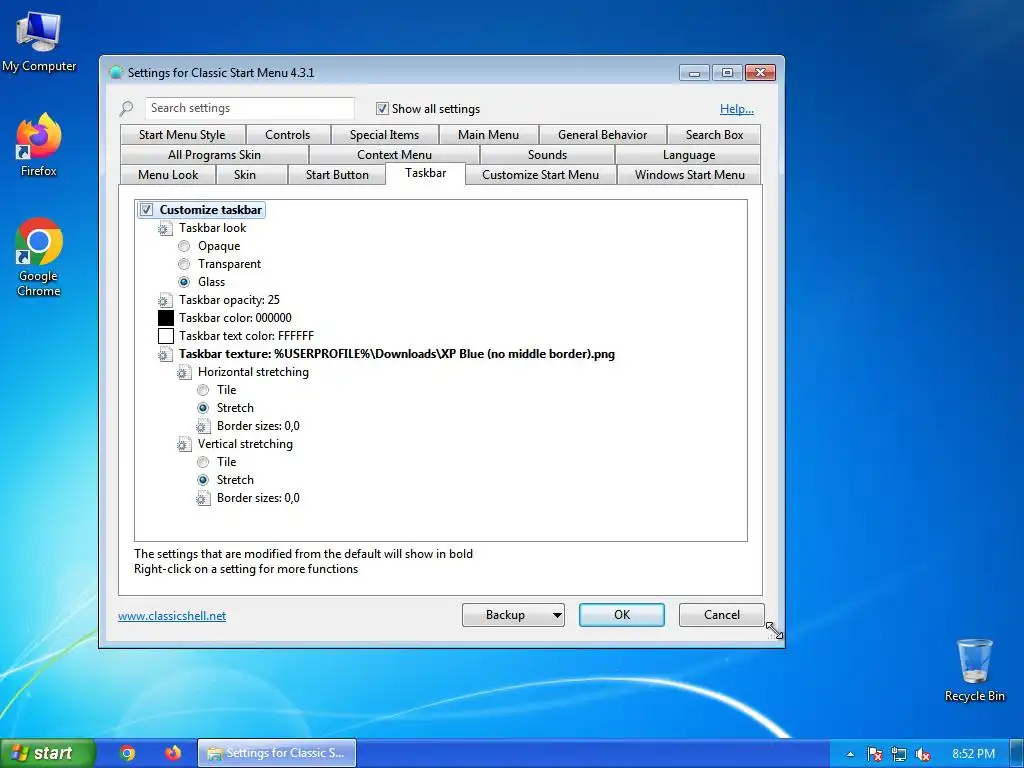This screenshot has height=768, width=1024.
Task: Open the Recycle Bin on the desktop
Action: pyautogui.click(x=974, y=670)
